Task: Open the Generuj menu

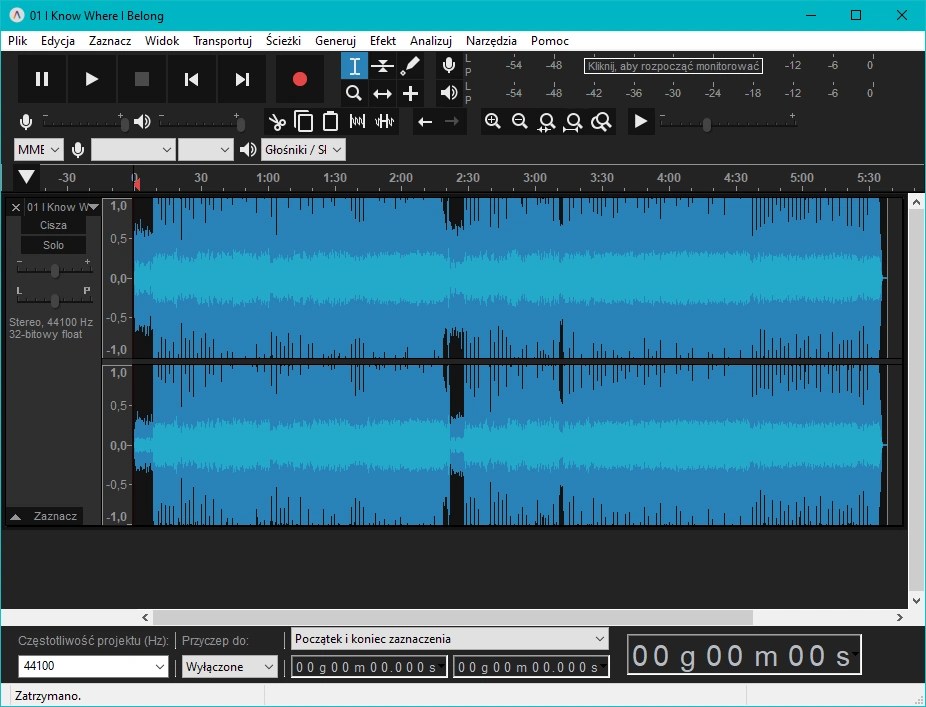Action: coord(335,41)
